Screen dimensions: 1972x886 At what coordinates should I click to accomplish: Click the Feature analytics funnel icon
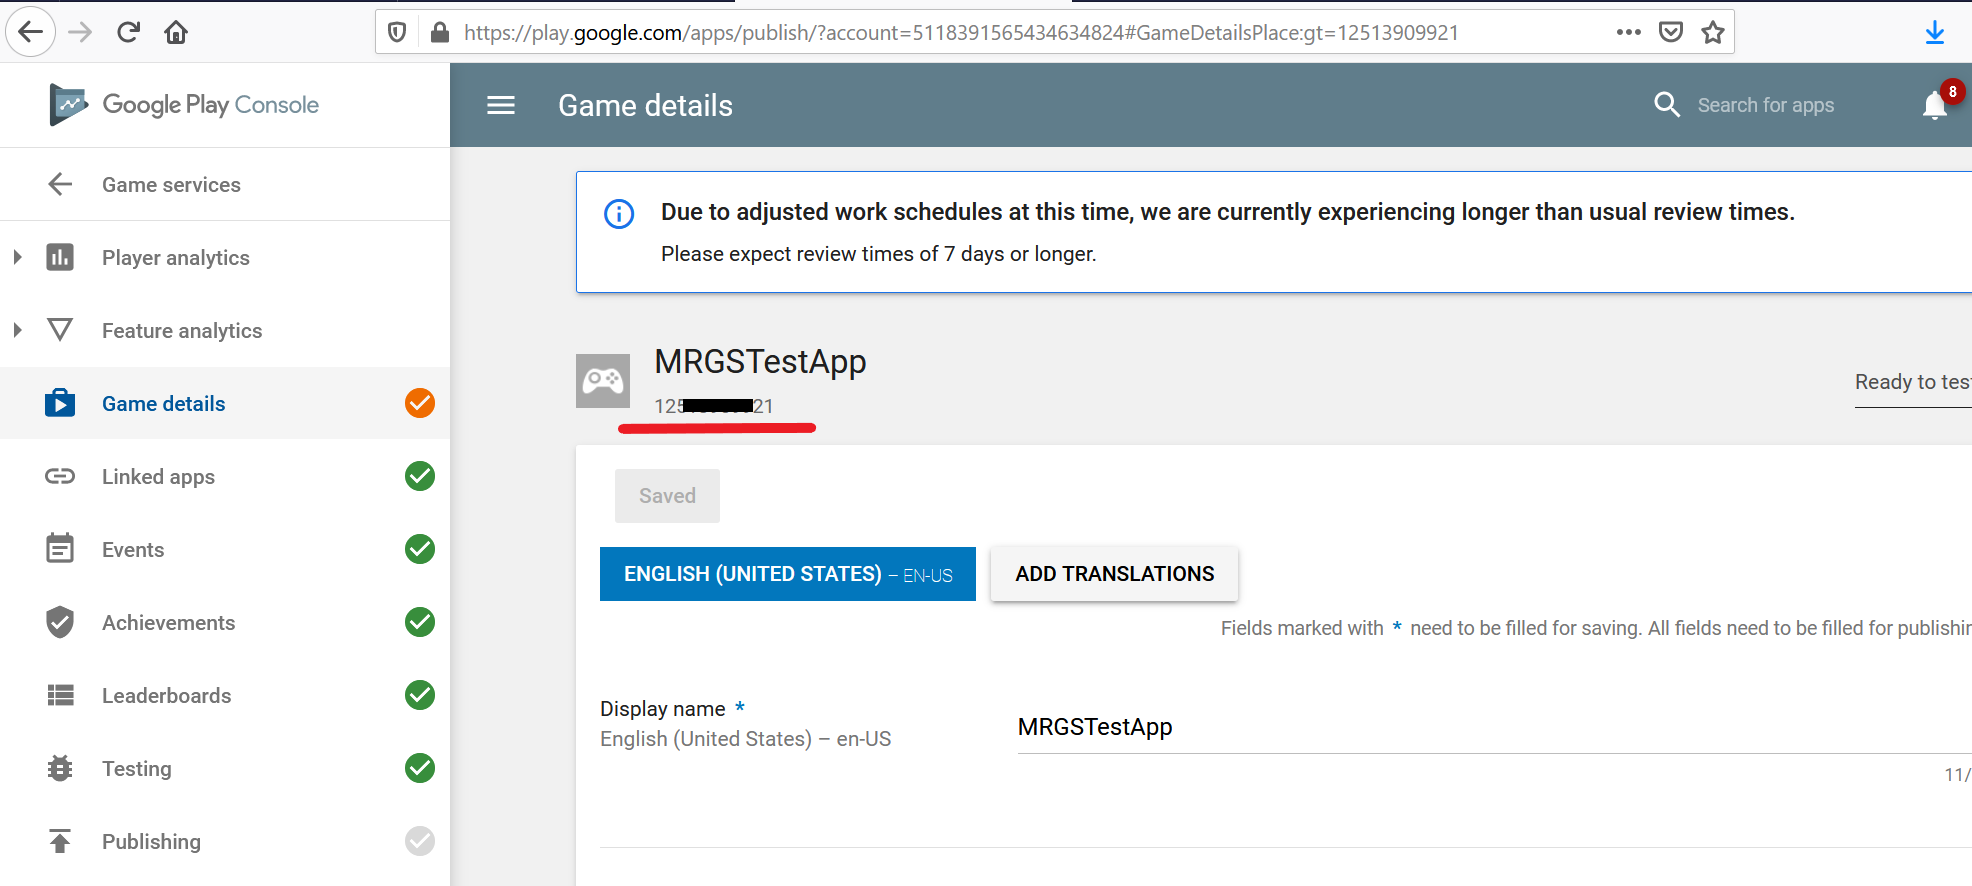[x=60, y=330]
